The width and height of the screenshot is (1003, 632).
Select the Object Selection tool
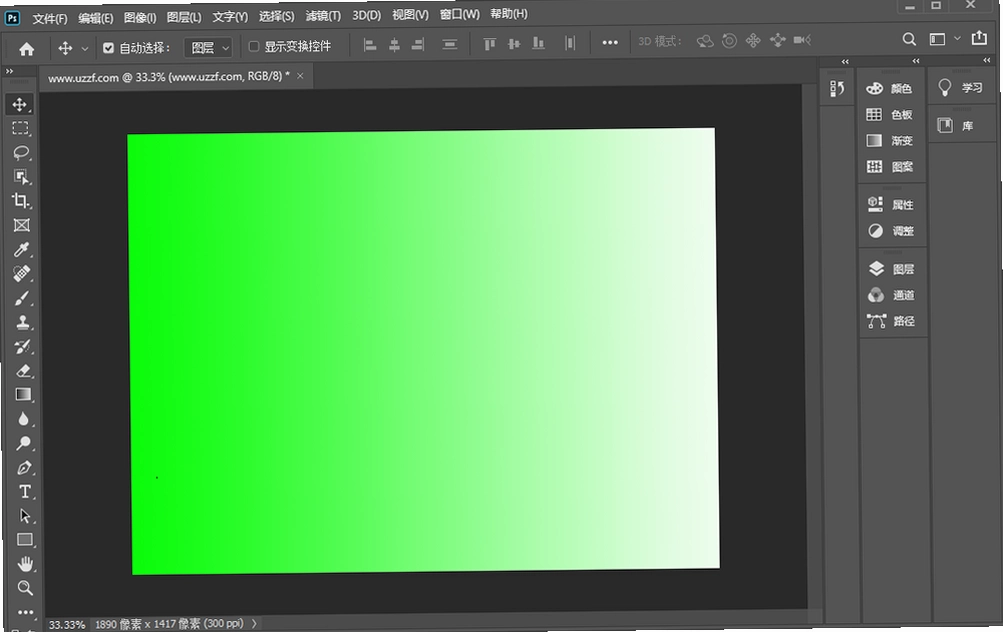pos(21,177)
